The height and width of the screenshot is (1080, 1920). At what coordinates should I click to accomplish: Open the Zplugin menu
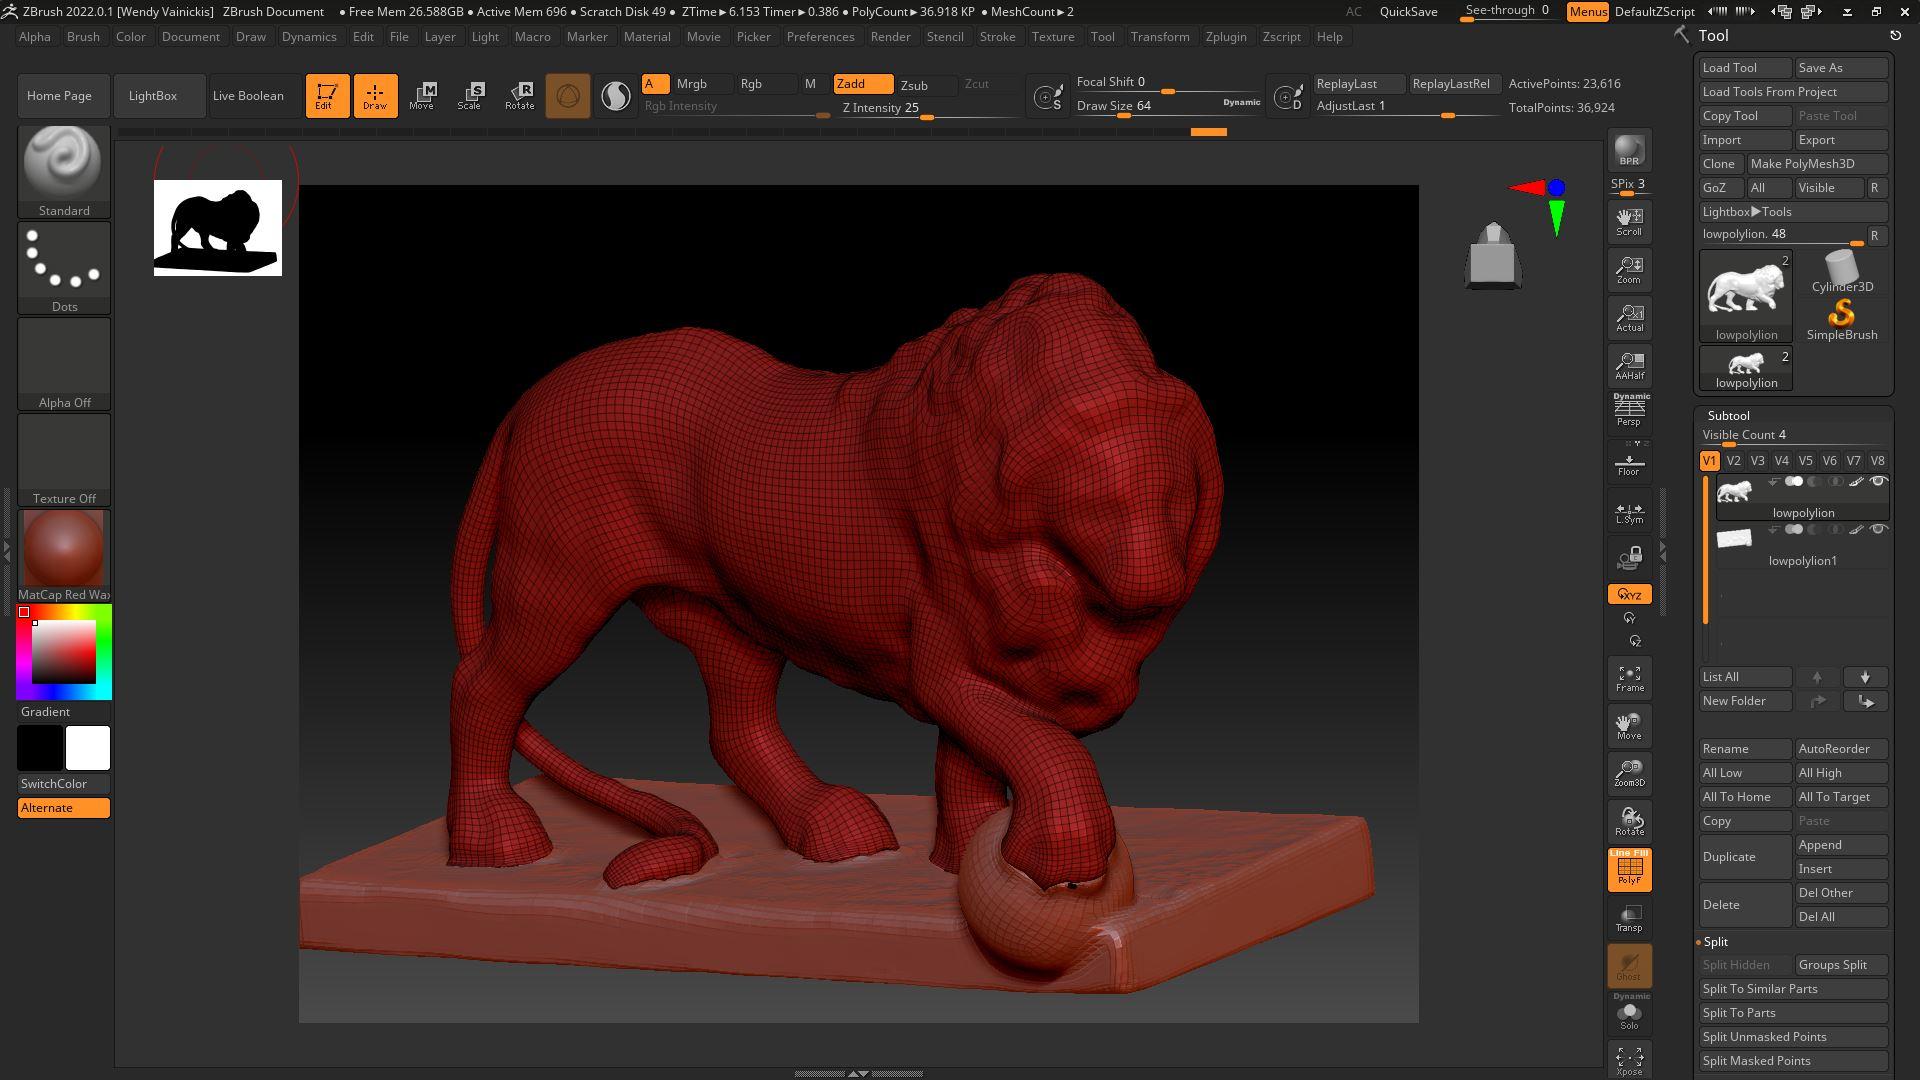(x=1225, y=37)
